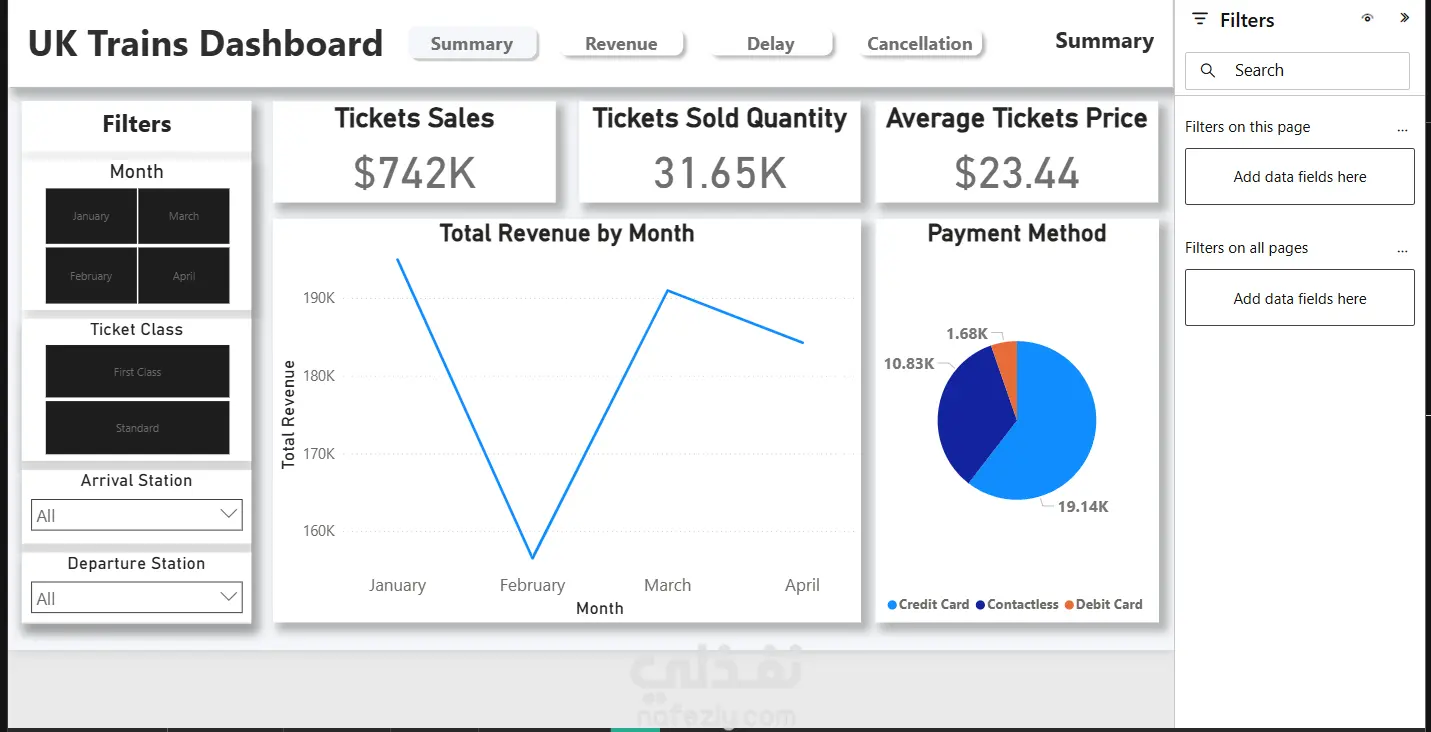Open more options for Filters on this page

tap(1402, 128)
